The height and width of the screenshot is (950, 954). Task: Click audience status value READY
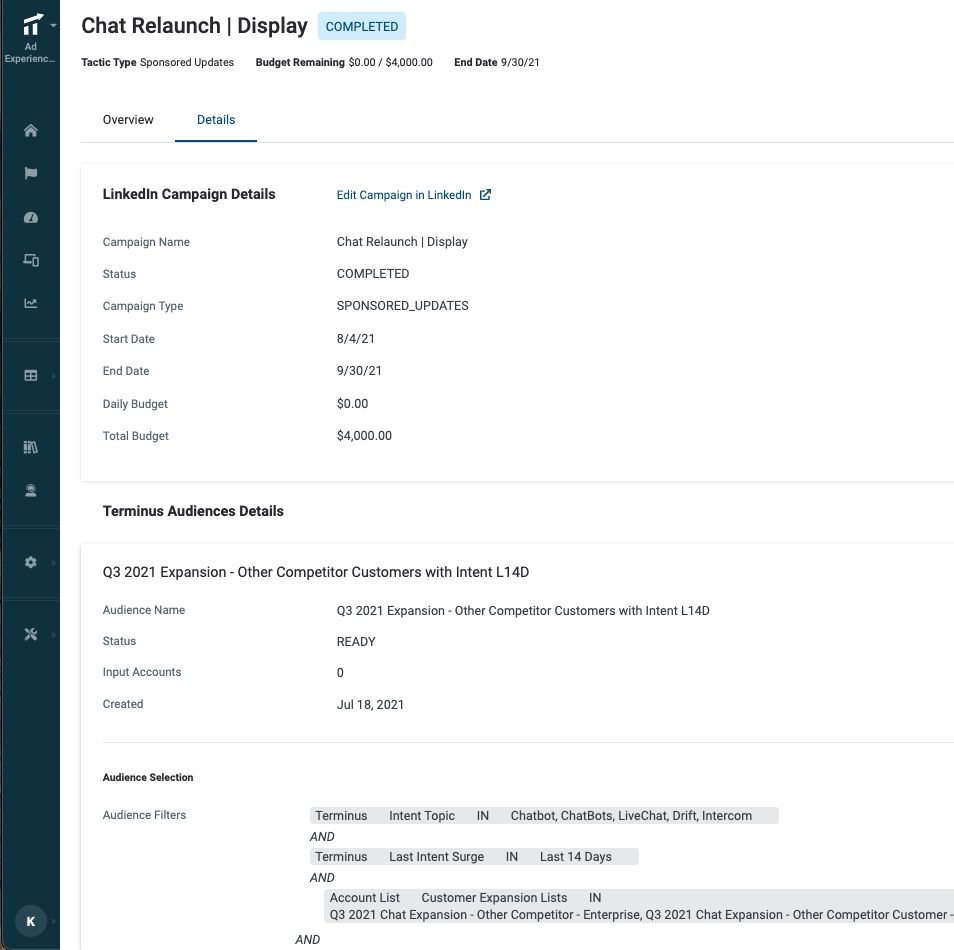pyautogui.click(x=356, y=641)
